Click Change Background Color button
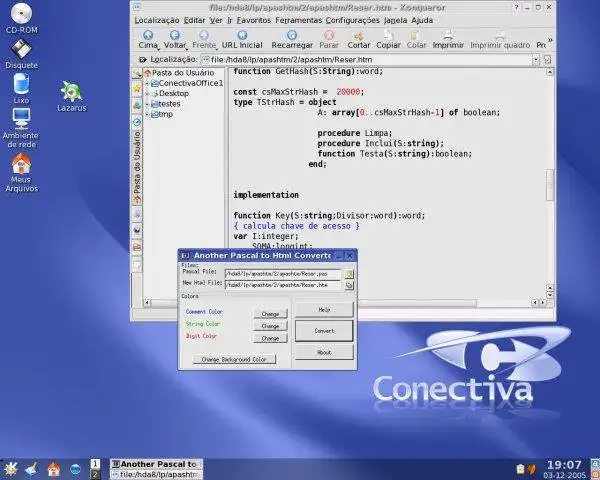600x480 pixels. tap(234, 359)
